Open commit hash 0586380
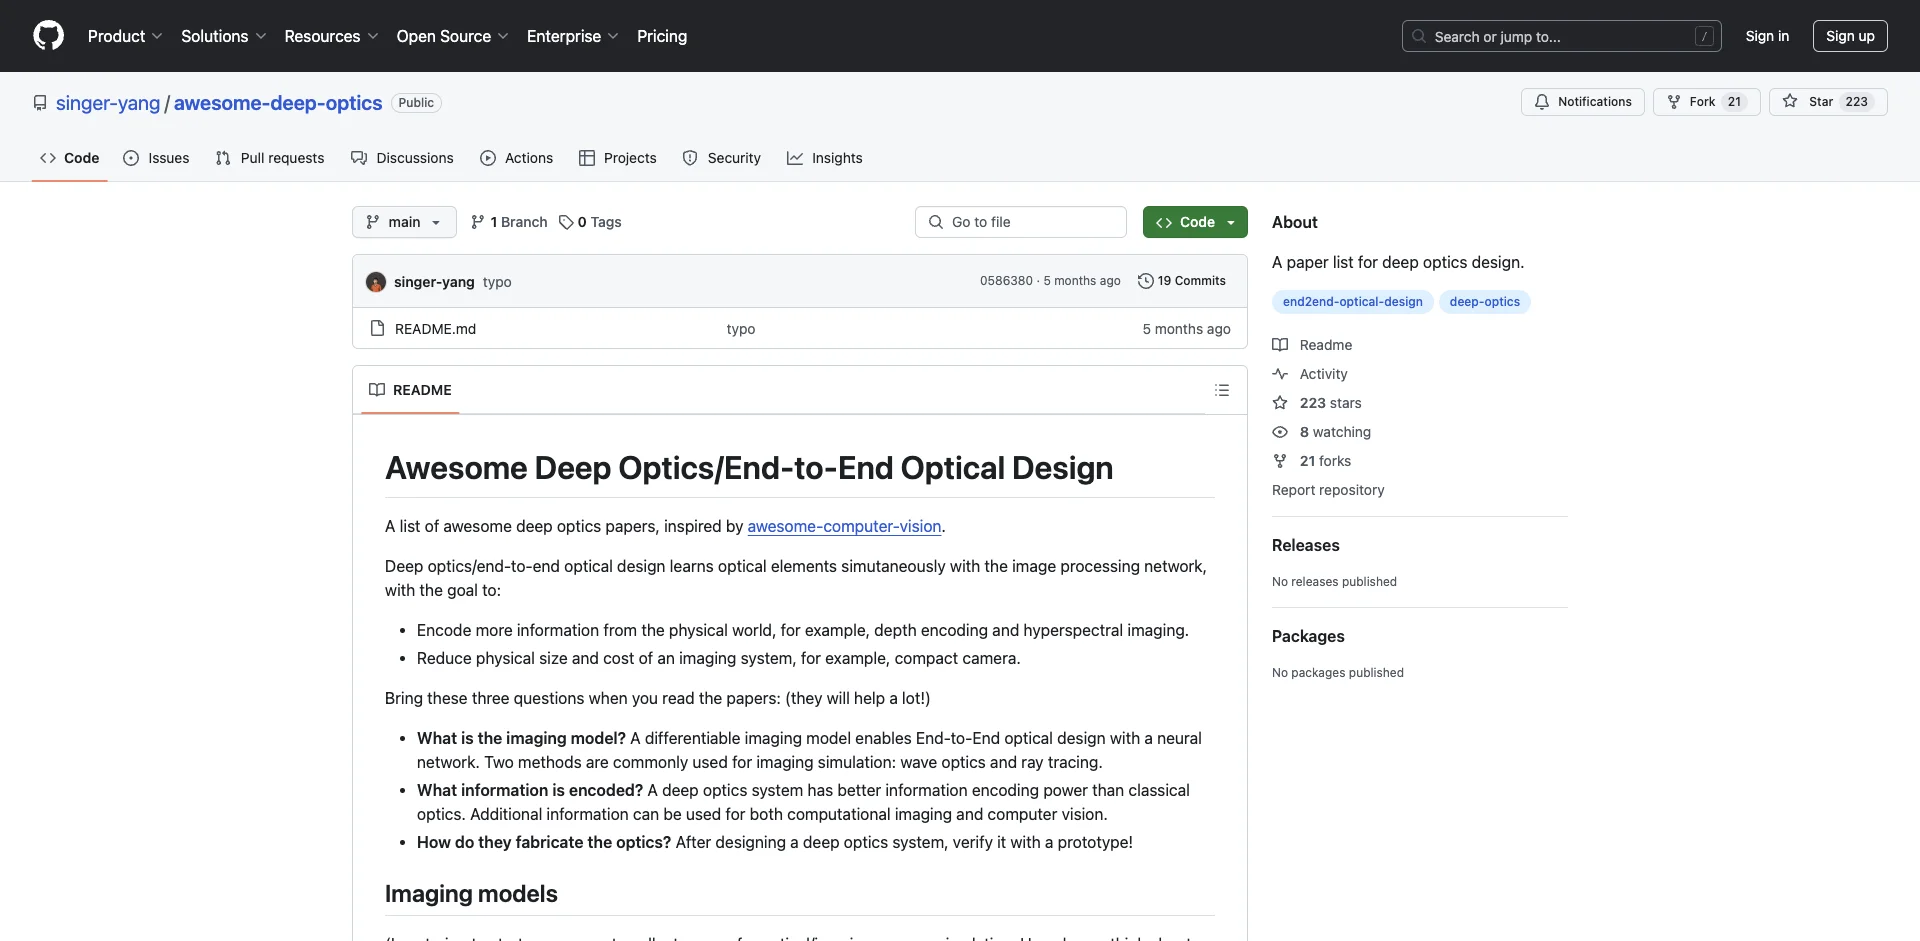 click(1006, 281)
